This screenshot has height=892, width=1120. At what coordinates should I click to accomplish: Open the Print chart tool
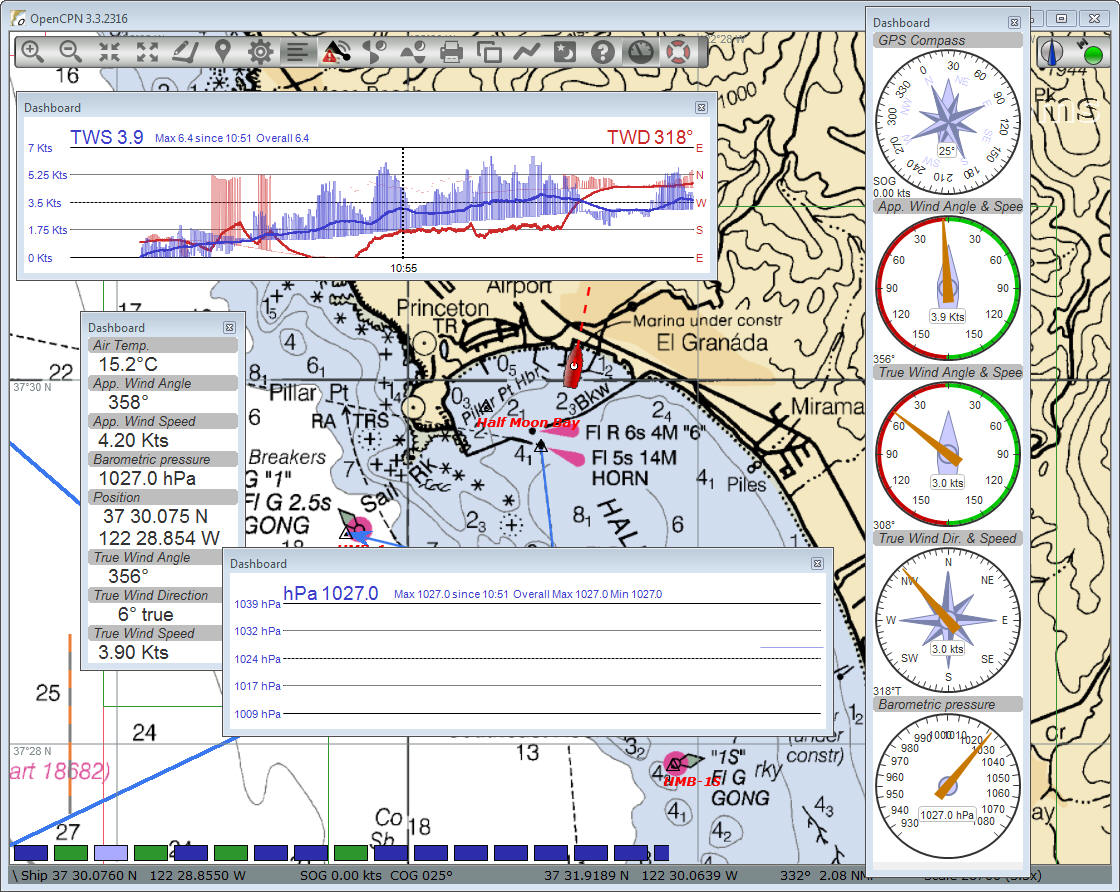coord(451,52)
